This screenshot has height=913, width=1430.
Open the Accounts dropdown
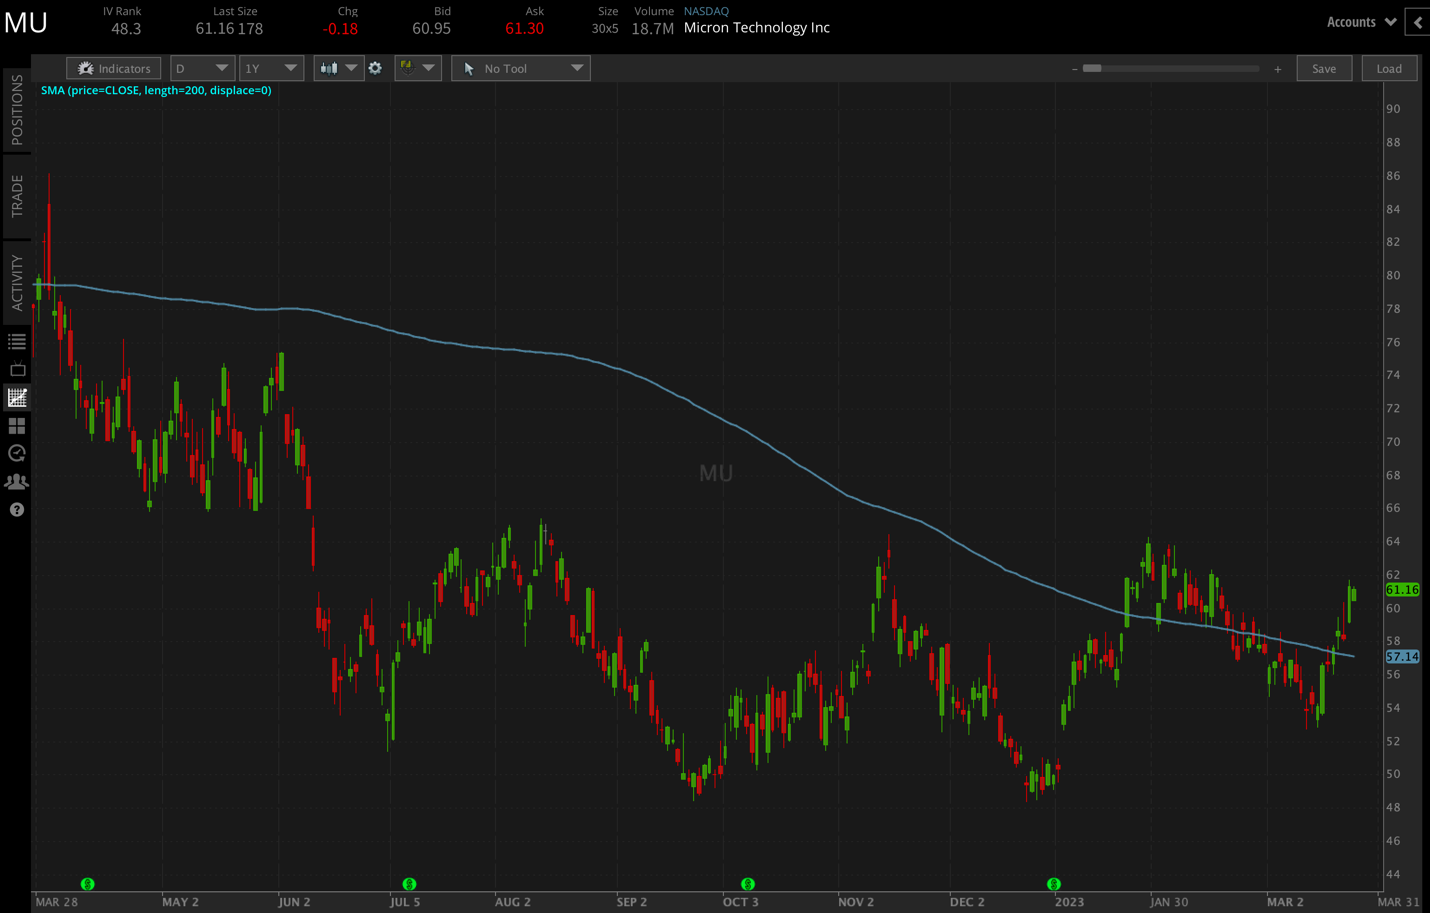1360,21
